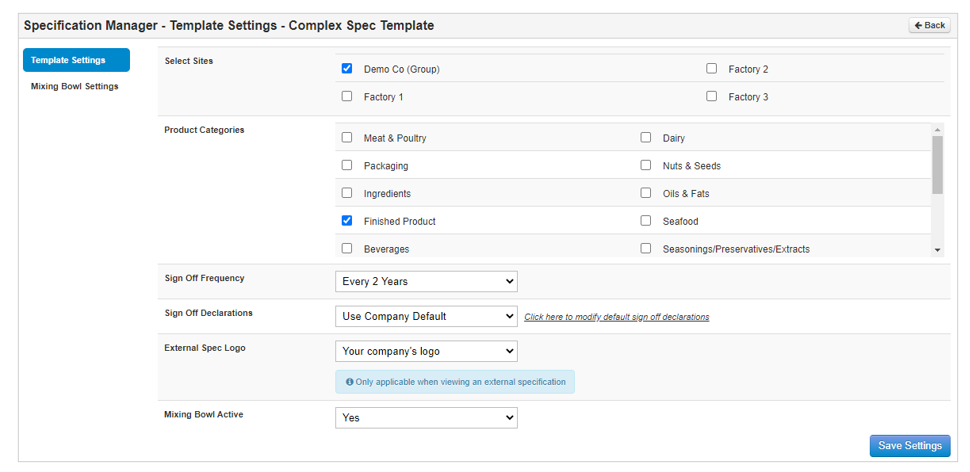Open the External Spec Logo dropdown
The width and height of the screenshot is (970, 472).
(x=426, y=351)
